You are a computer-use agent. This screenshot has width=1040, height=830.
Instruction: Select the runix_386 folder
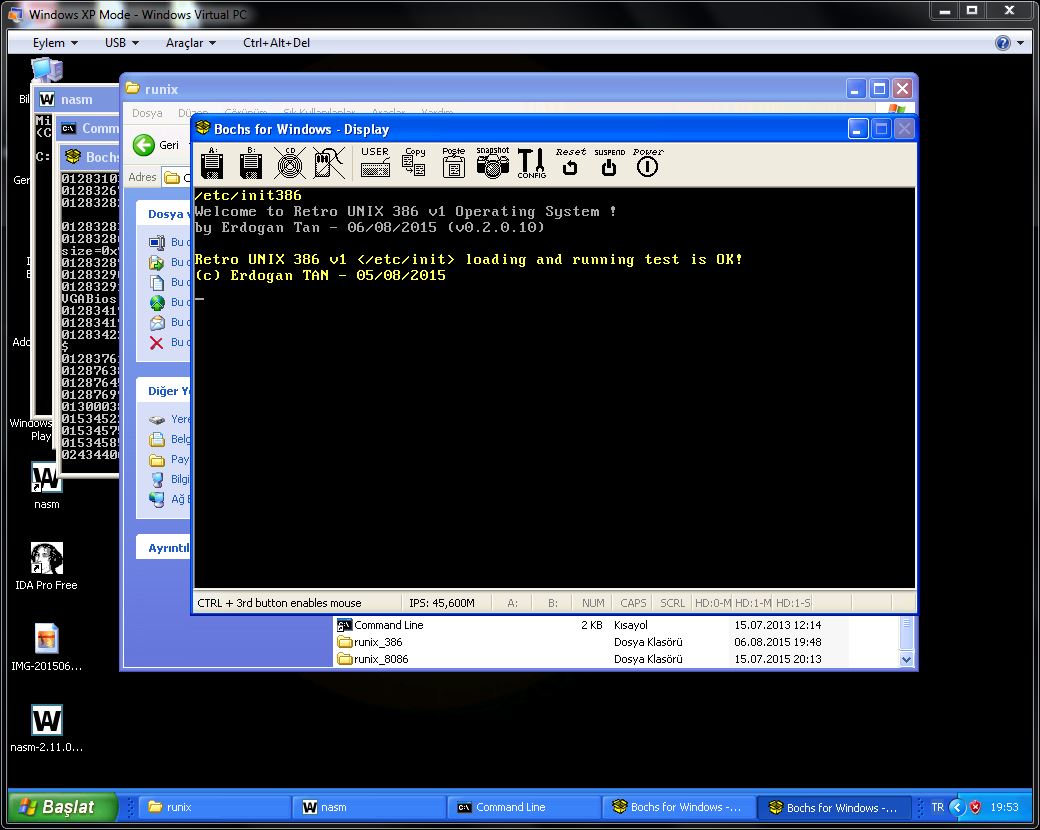point(370,642)
